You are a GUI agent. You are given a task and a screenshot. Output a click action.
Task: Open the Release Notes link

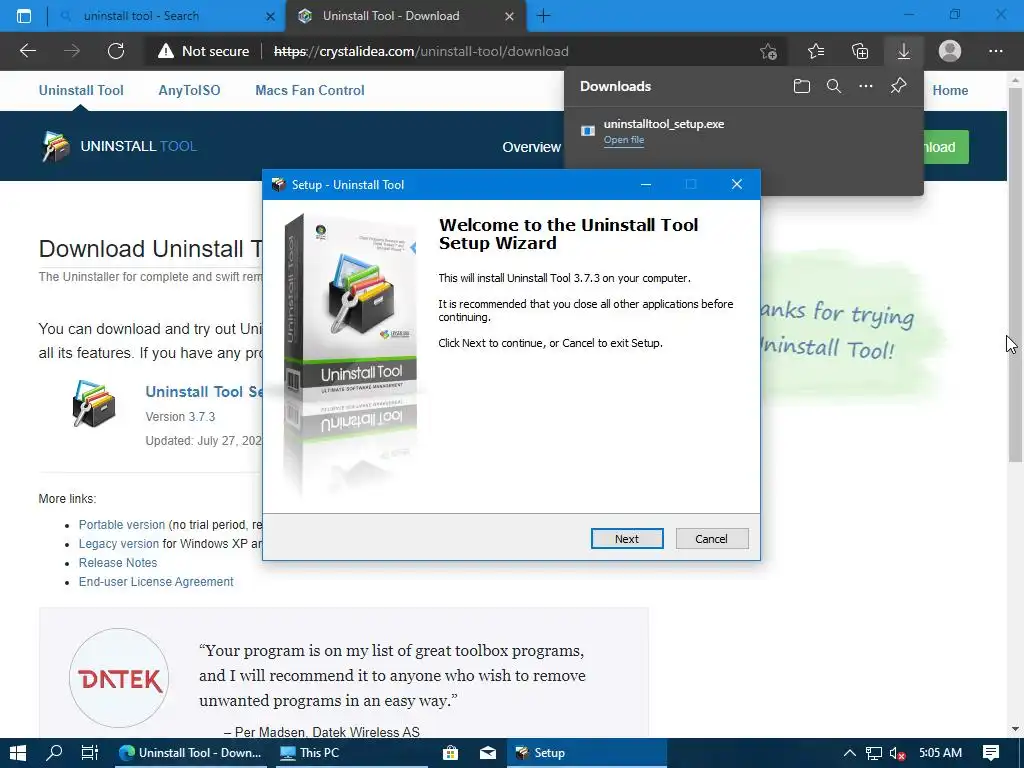[118, 562]
